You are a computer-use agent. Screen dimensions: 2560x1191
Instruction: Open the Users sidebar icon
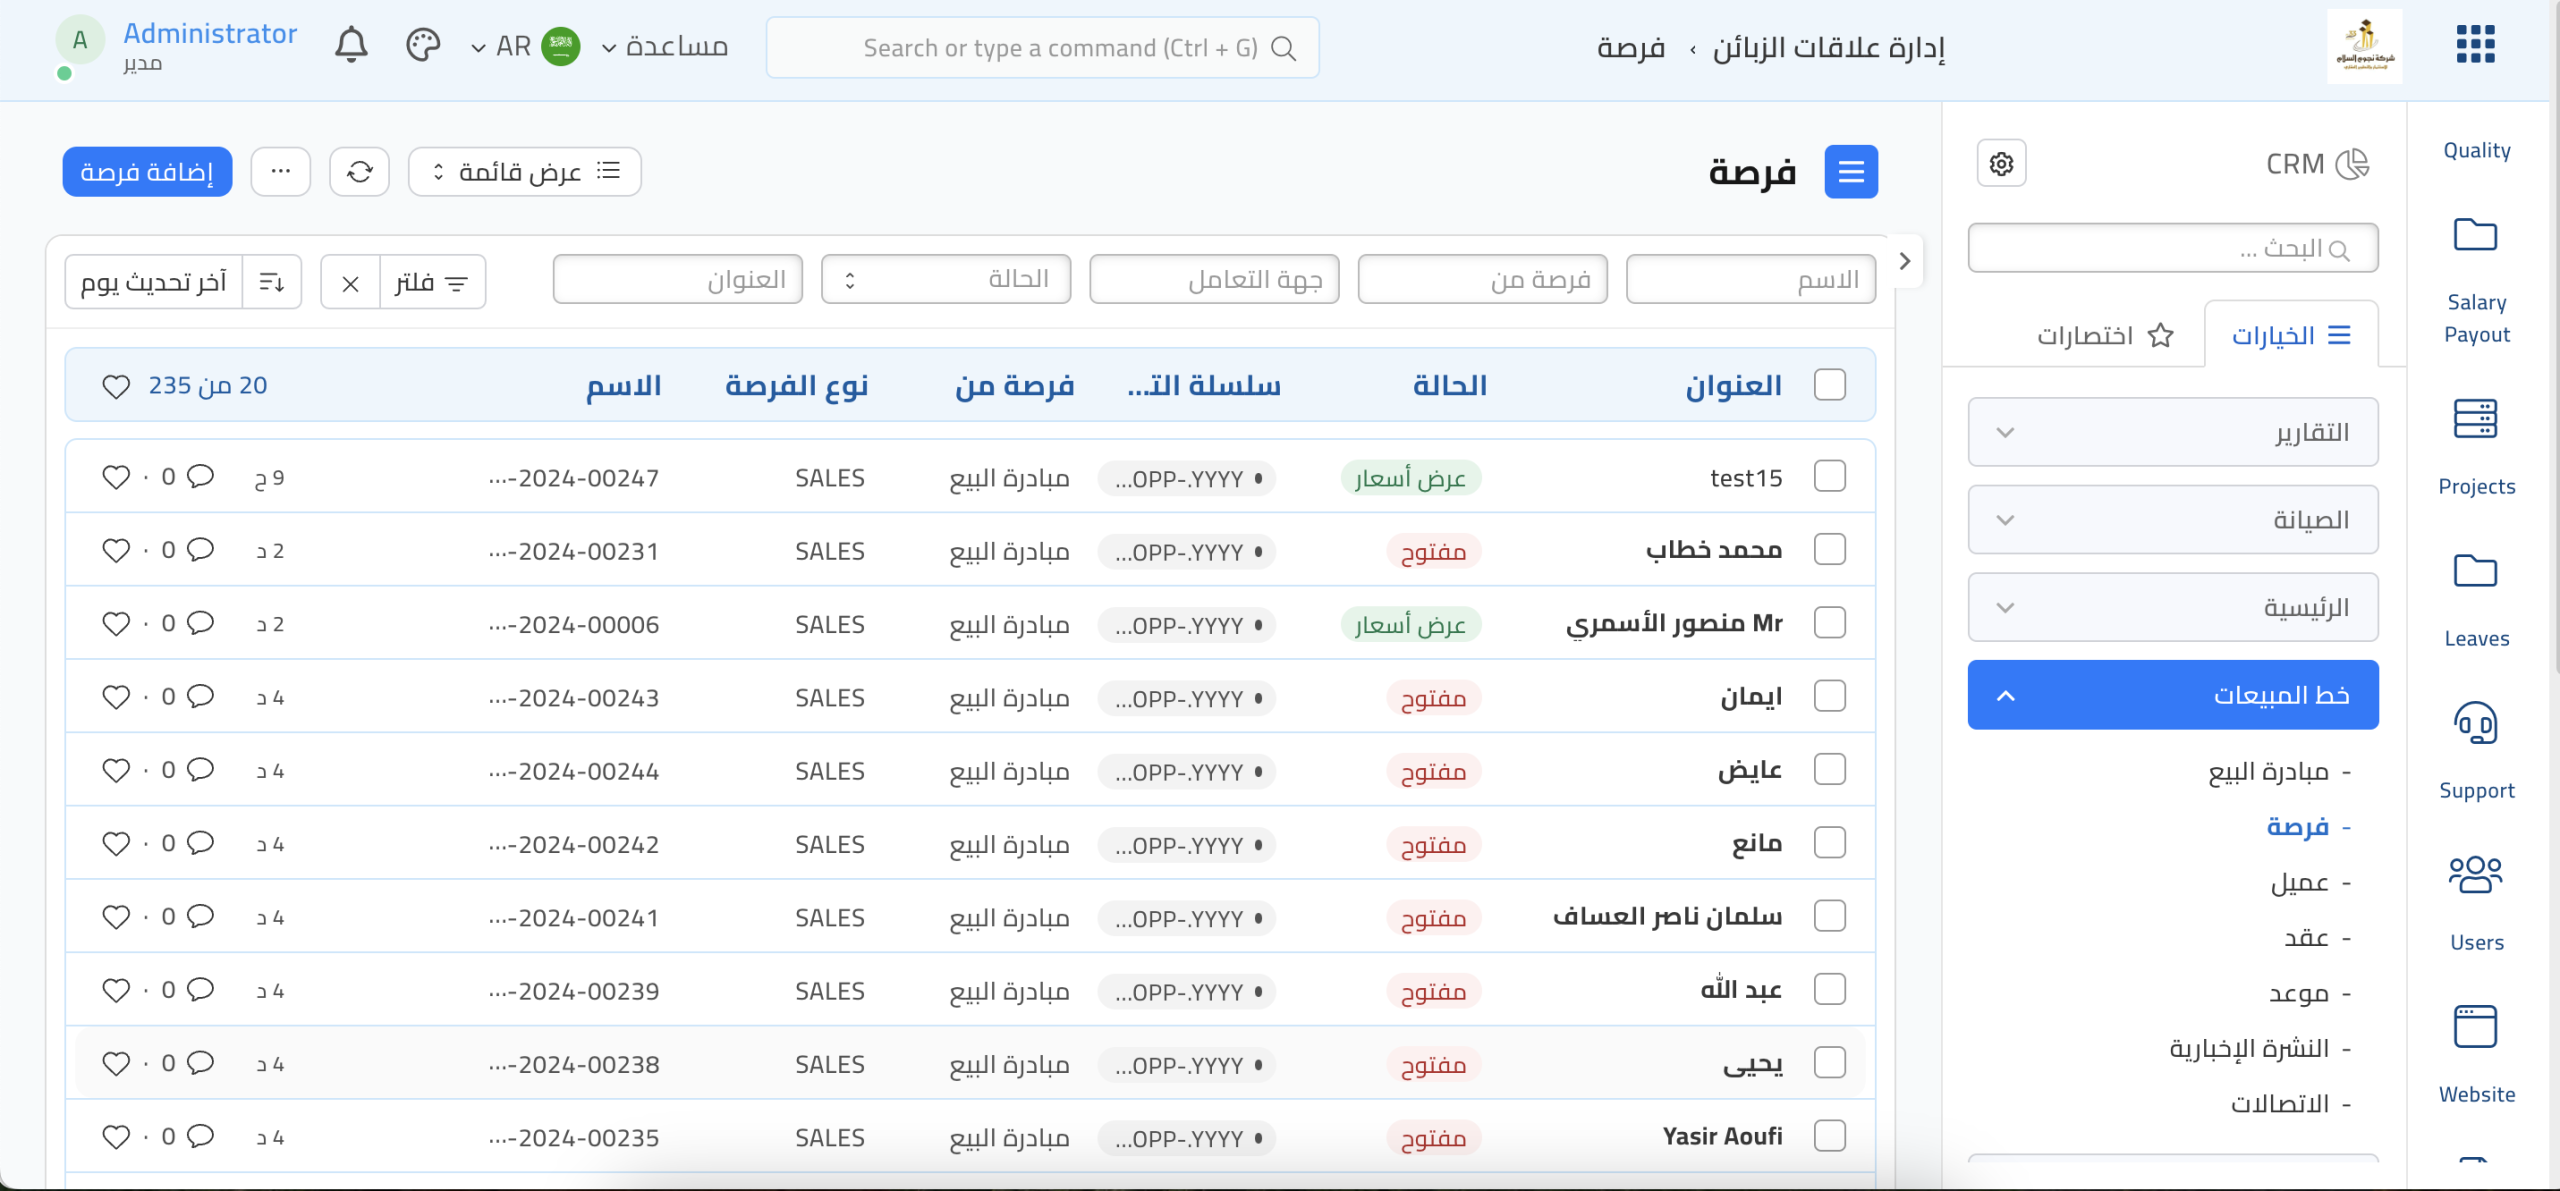pyautogui.click(x=2475, y=875)
